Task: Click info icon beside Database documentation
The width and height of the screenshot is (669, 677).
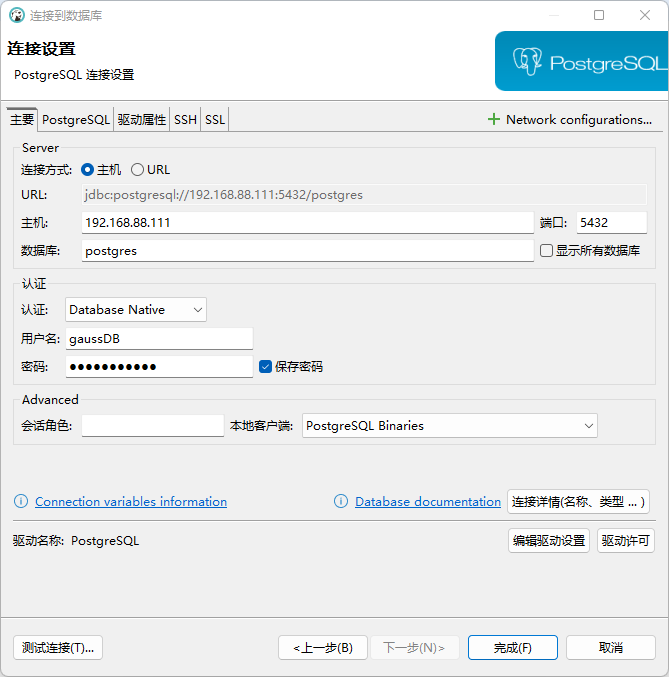Action: 341,502
